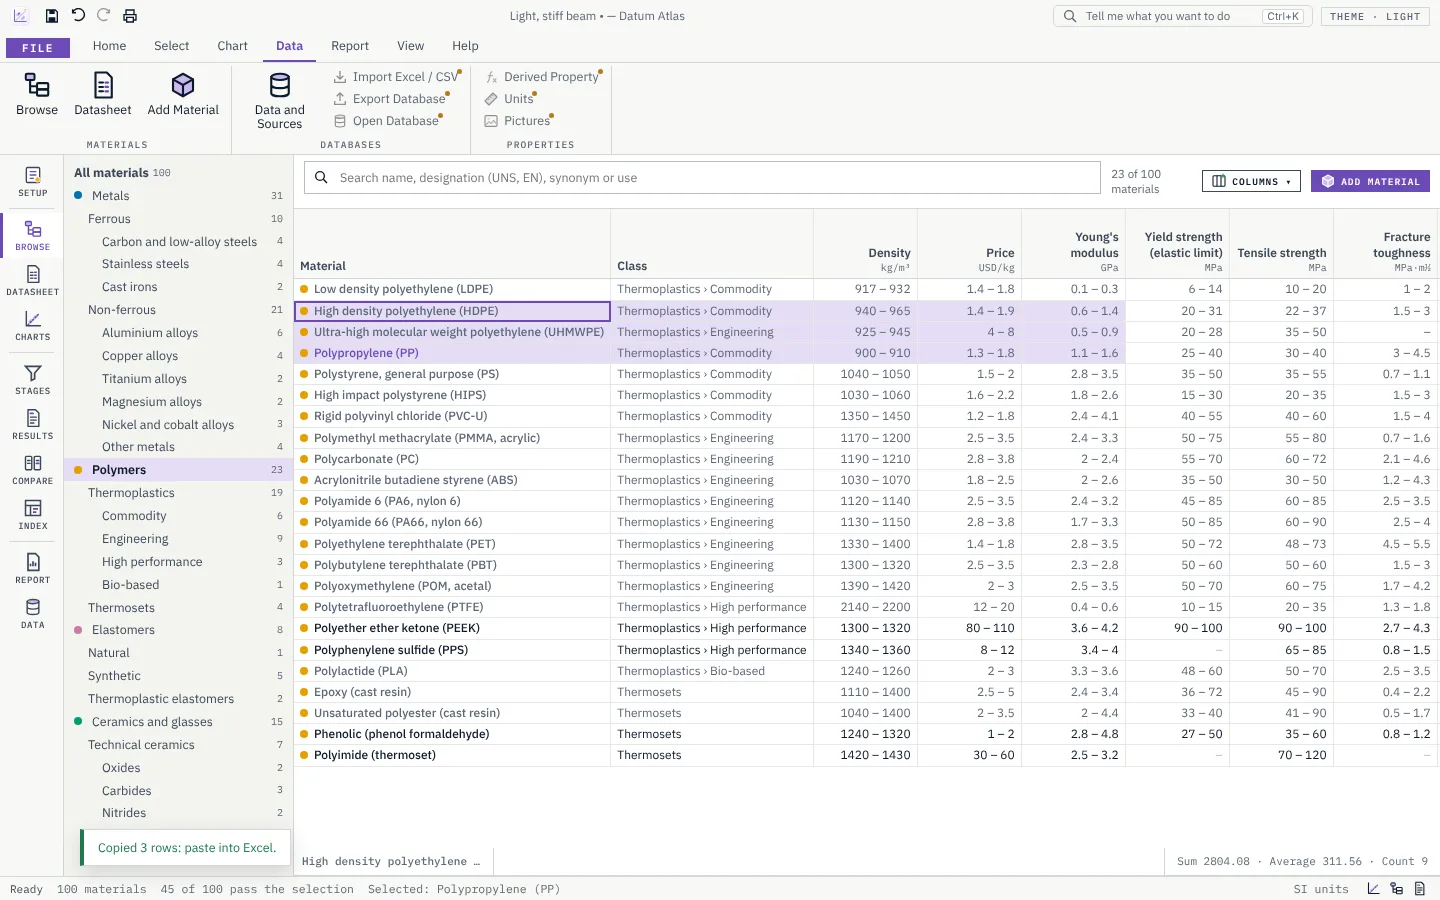The width and height of the screenshot is (1440, 900).
Task: Open the Datasheet ribbon button
Action: tap(103, 95)
